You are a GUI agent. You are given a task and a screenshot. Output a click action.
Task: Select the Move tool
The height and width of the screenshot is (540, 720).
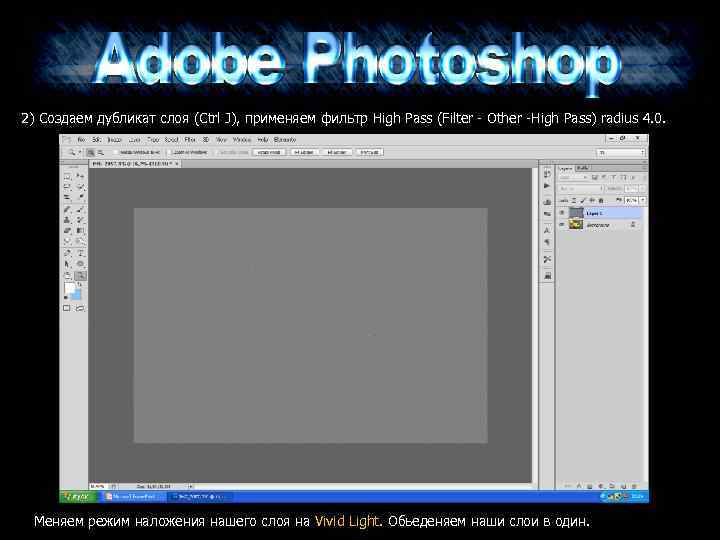coord(80,176)
